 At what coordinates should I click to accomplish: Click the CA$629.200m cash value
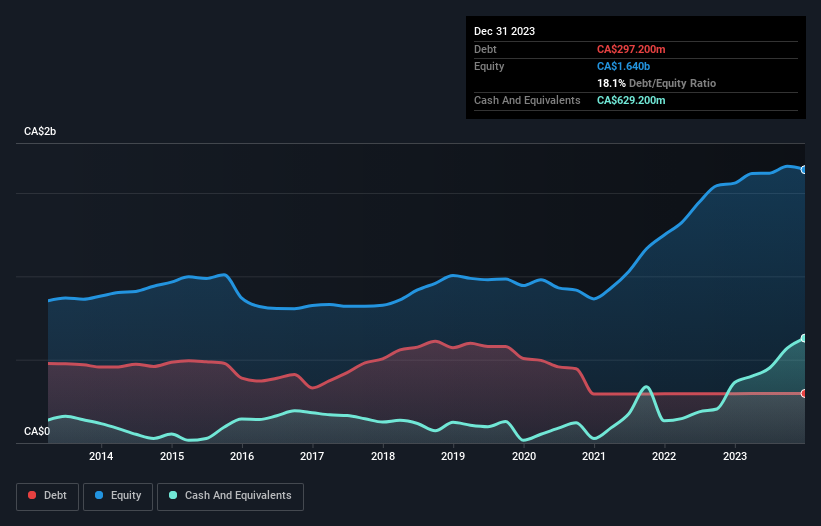[x=631, y=100]
